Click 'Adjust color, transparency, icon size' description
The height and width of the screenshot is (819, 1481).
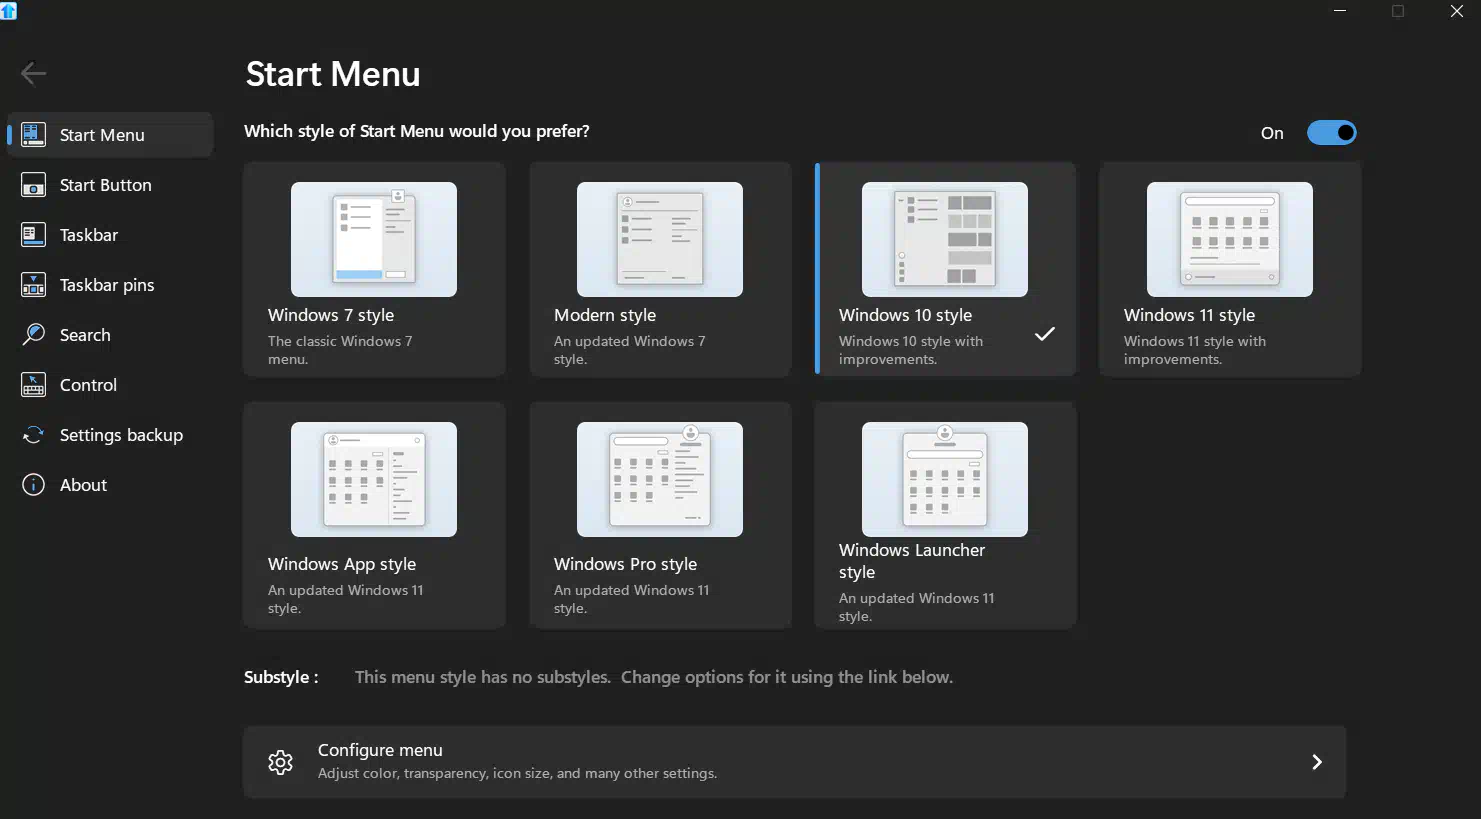pyautogui.click(x=517, y=773)
